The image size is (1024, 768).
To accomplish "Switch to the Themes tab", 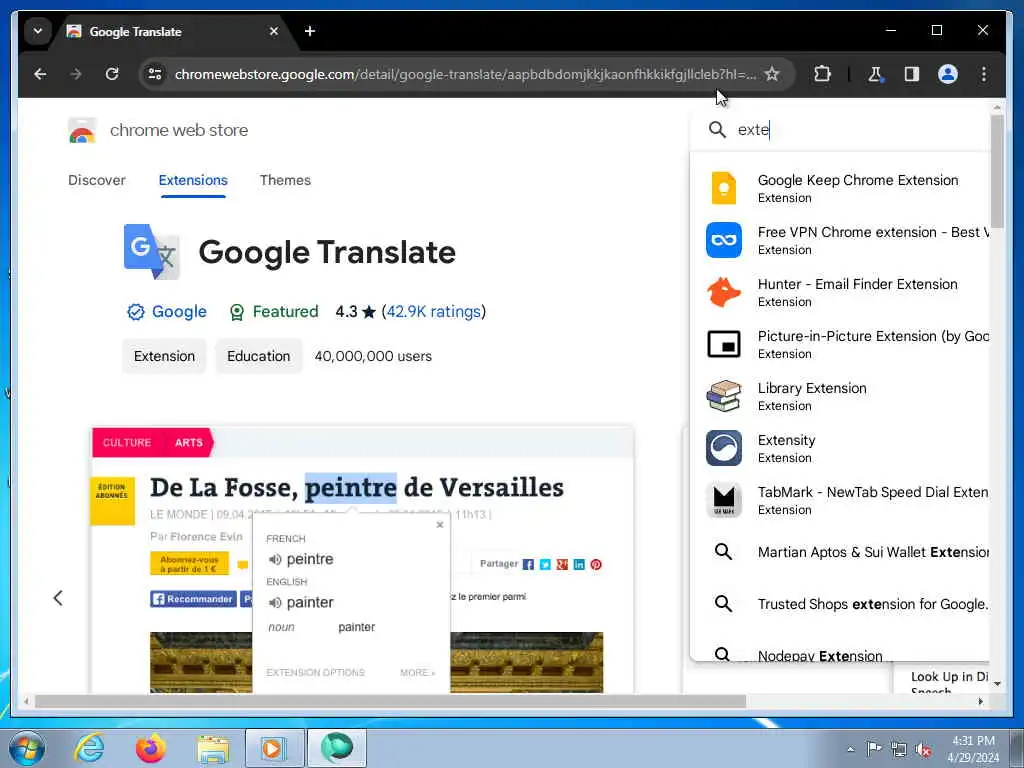I will click(285, 180).
